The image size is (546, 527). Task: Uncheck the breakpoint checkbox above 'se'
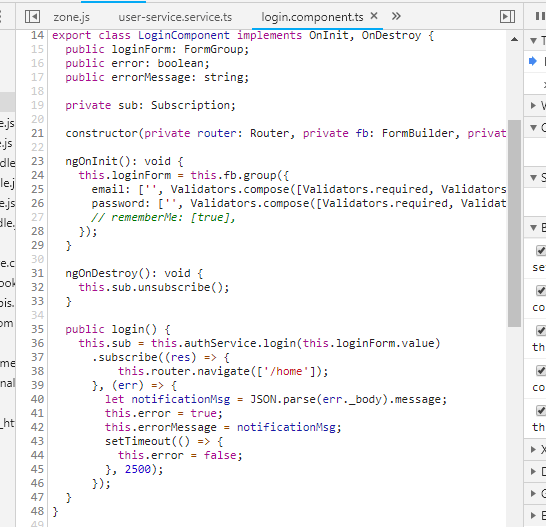point(541,250)
